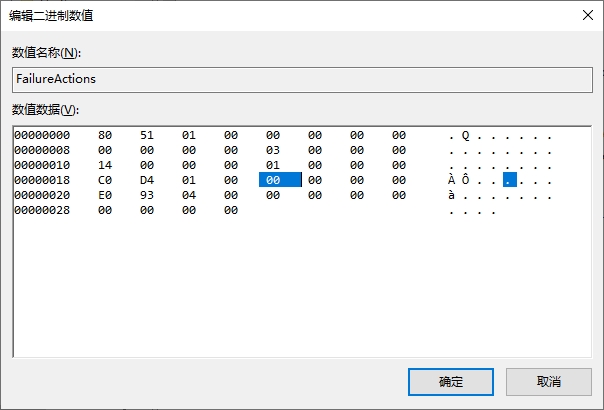Select the highlighted 00 byte in row 00000018
The width and height of the screenshot is (604, 410).
click(273, 180)
